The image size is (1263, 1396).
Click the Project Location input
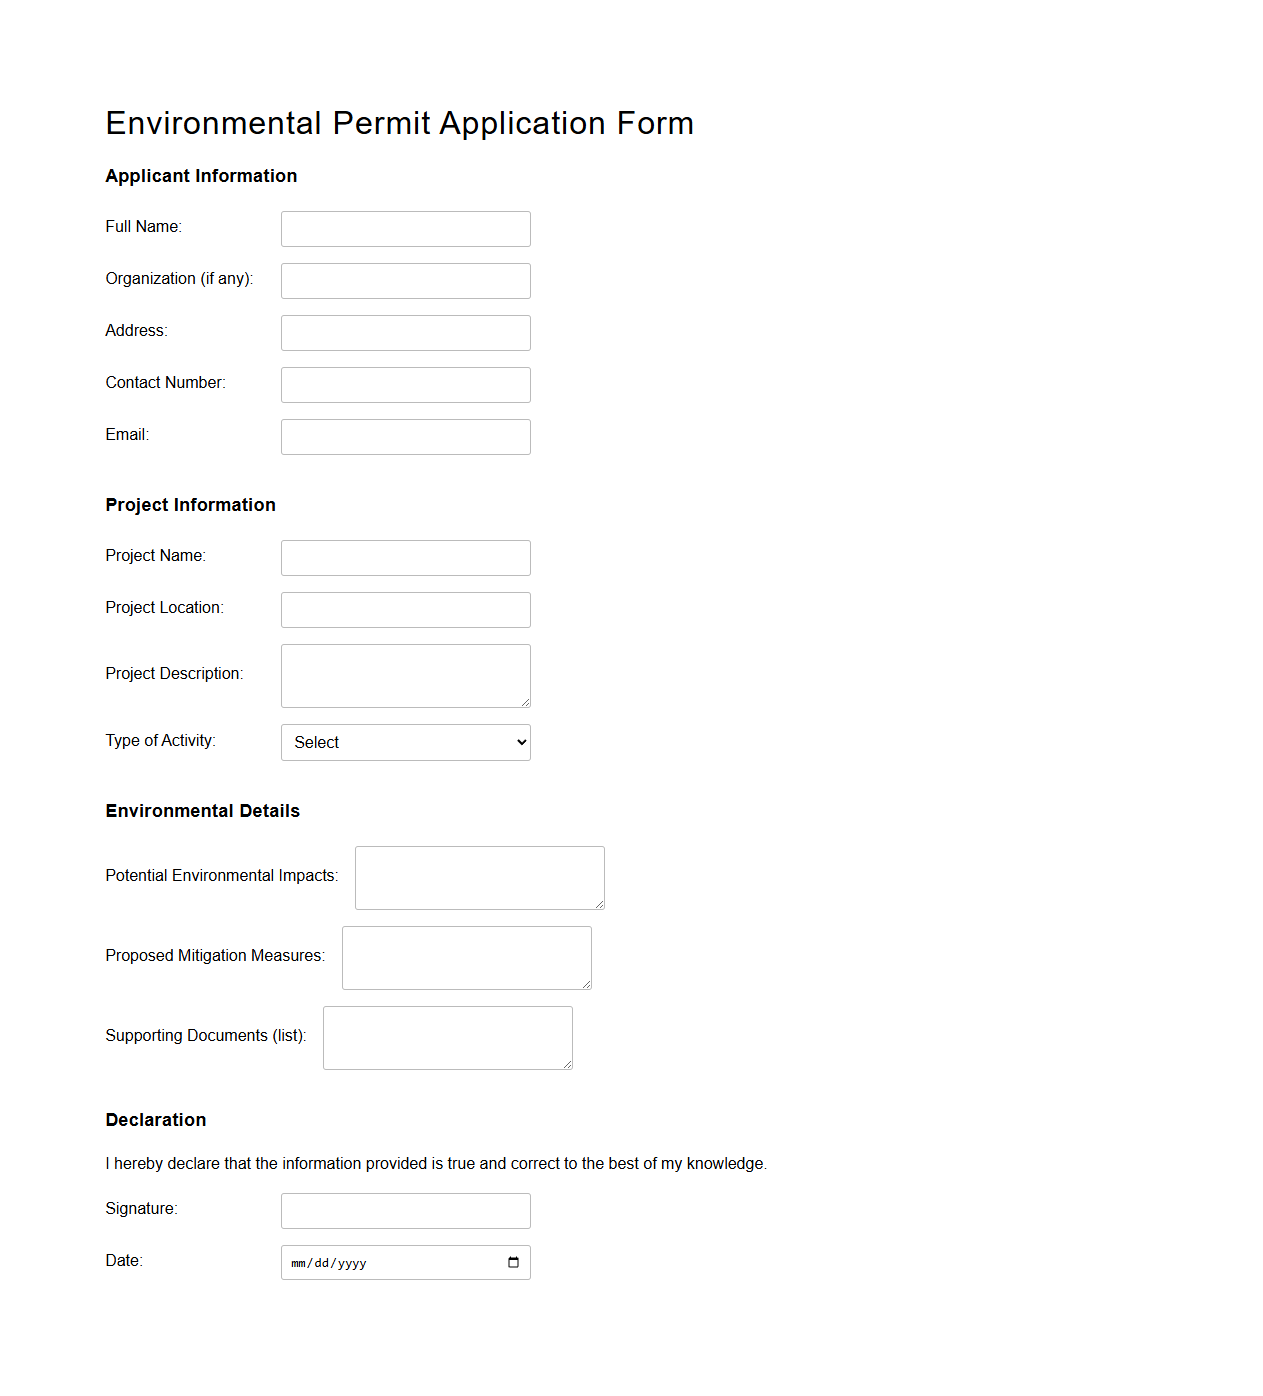405,609
